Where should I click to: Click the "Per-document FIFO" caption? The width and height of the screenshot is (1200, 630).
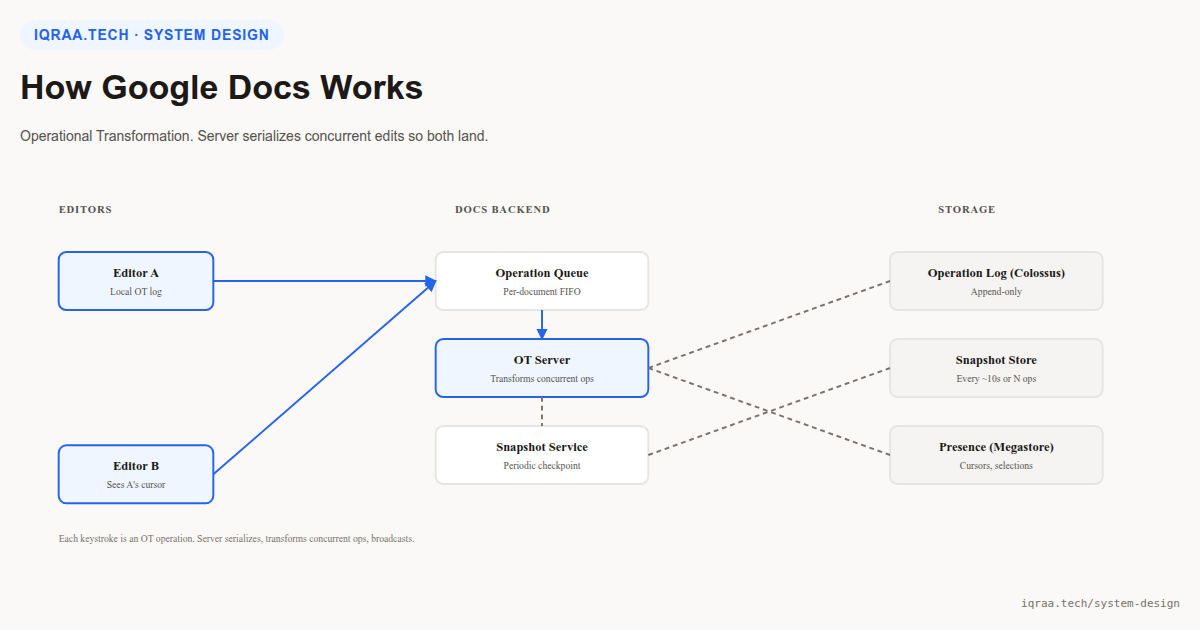pos(542,292)
